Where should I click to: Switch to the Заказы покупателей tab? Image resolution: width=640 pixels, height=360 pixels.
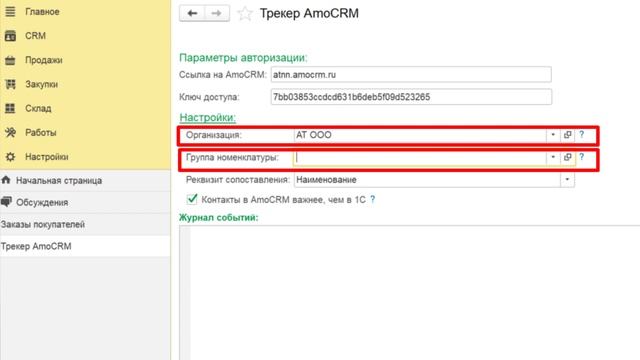click(85, 224)
